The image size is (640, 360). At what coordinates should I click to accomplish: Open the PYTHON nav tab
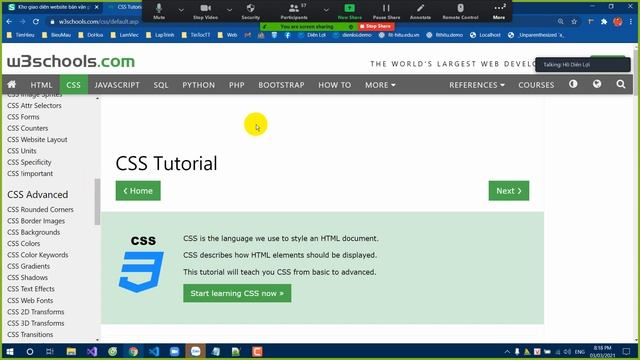coord(198,85)
